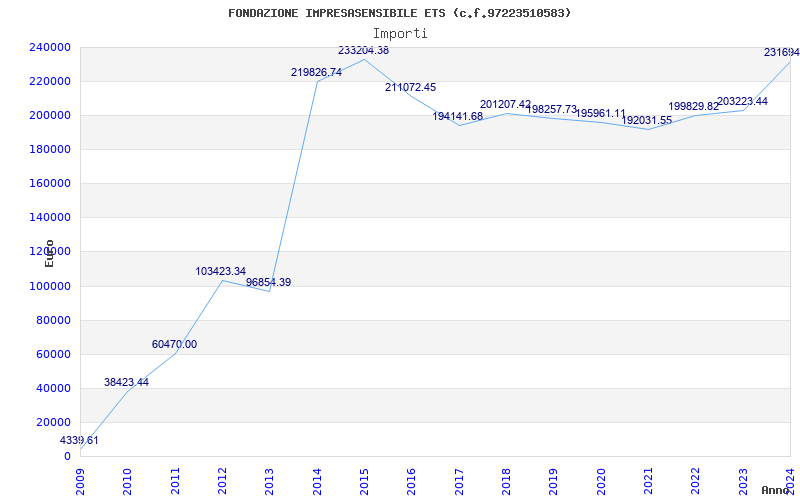Click the 80000 y-axis label
Viewport: 800px width, 500px height.
click(x=56, y=320)
